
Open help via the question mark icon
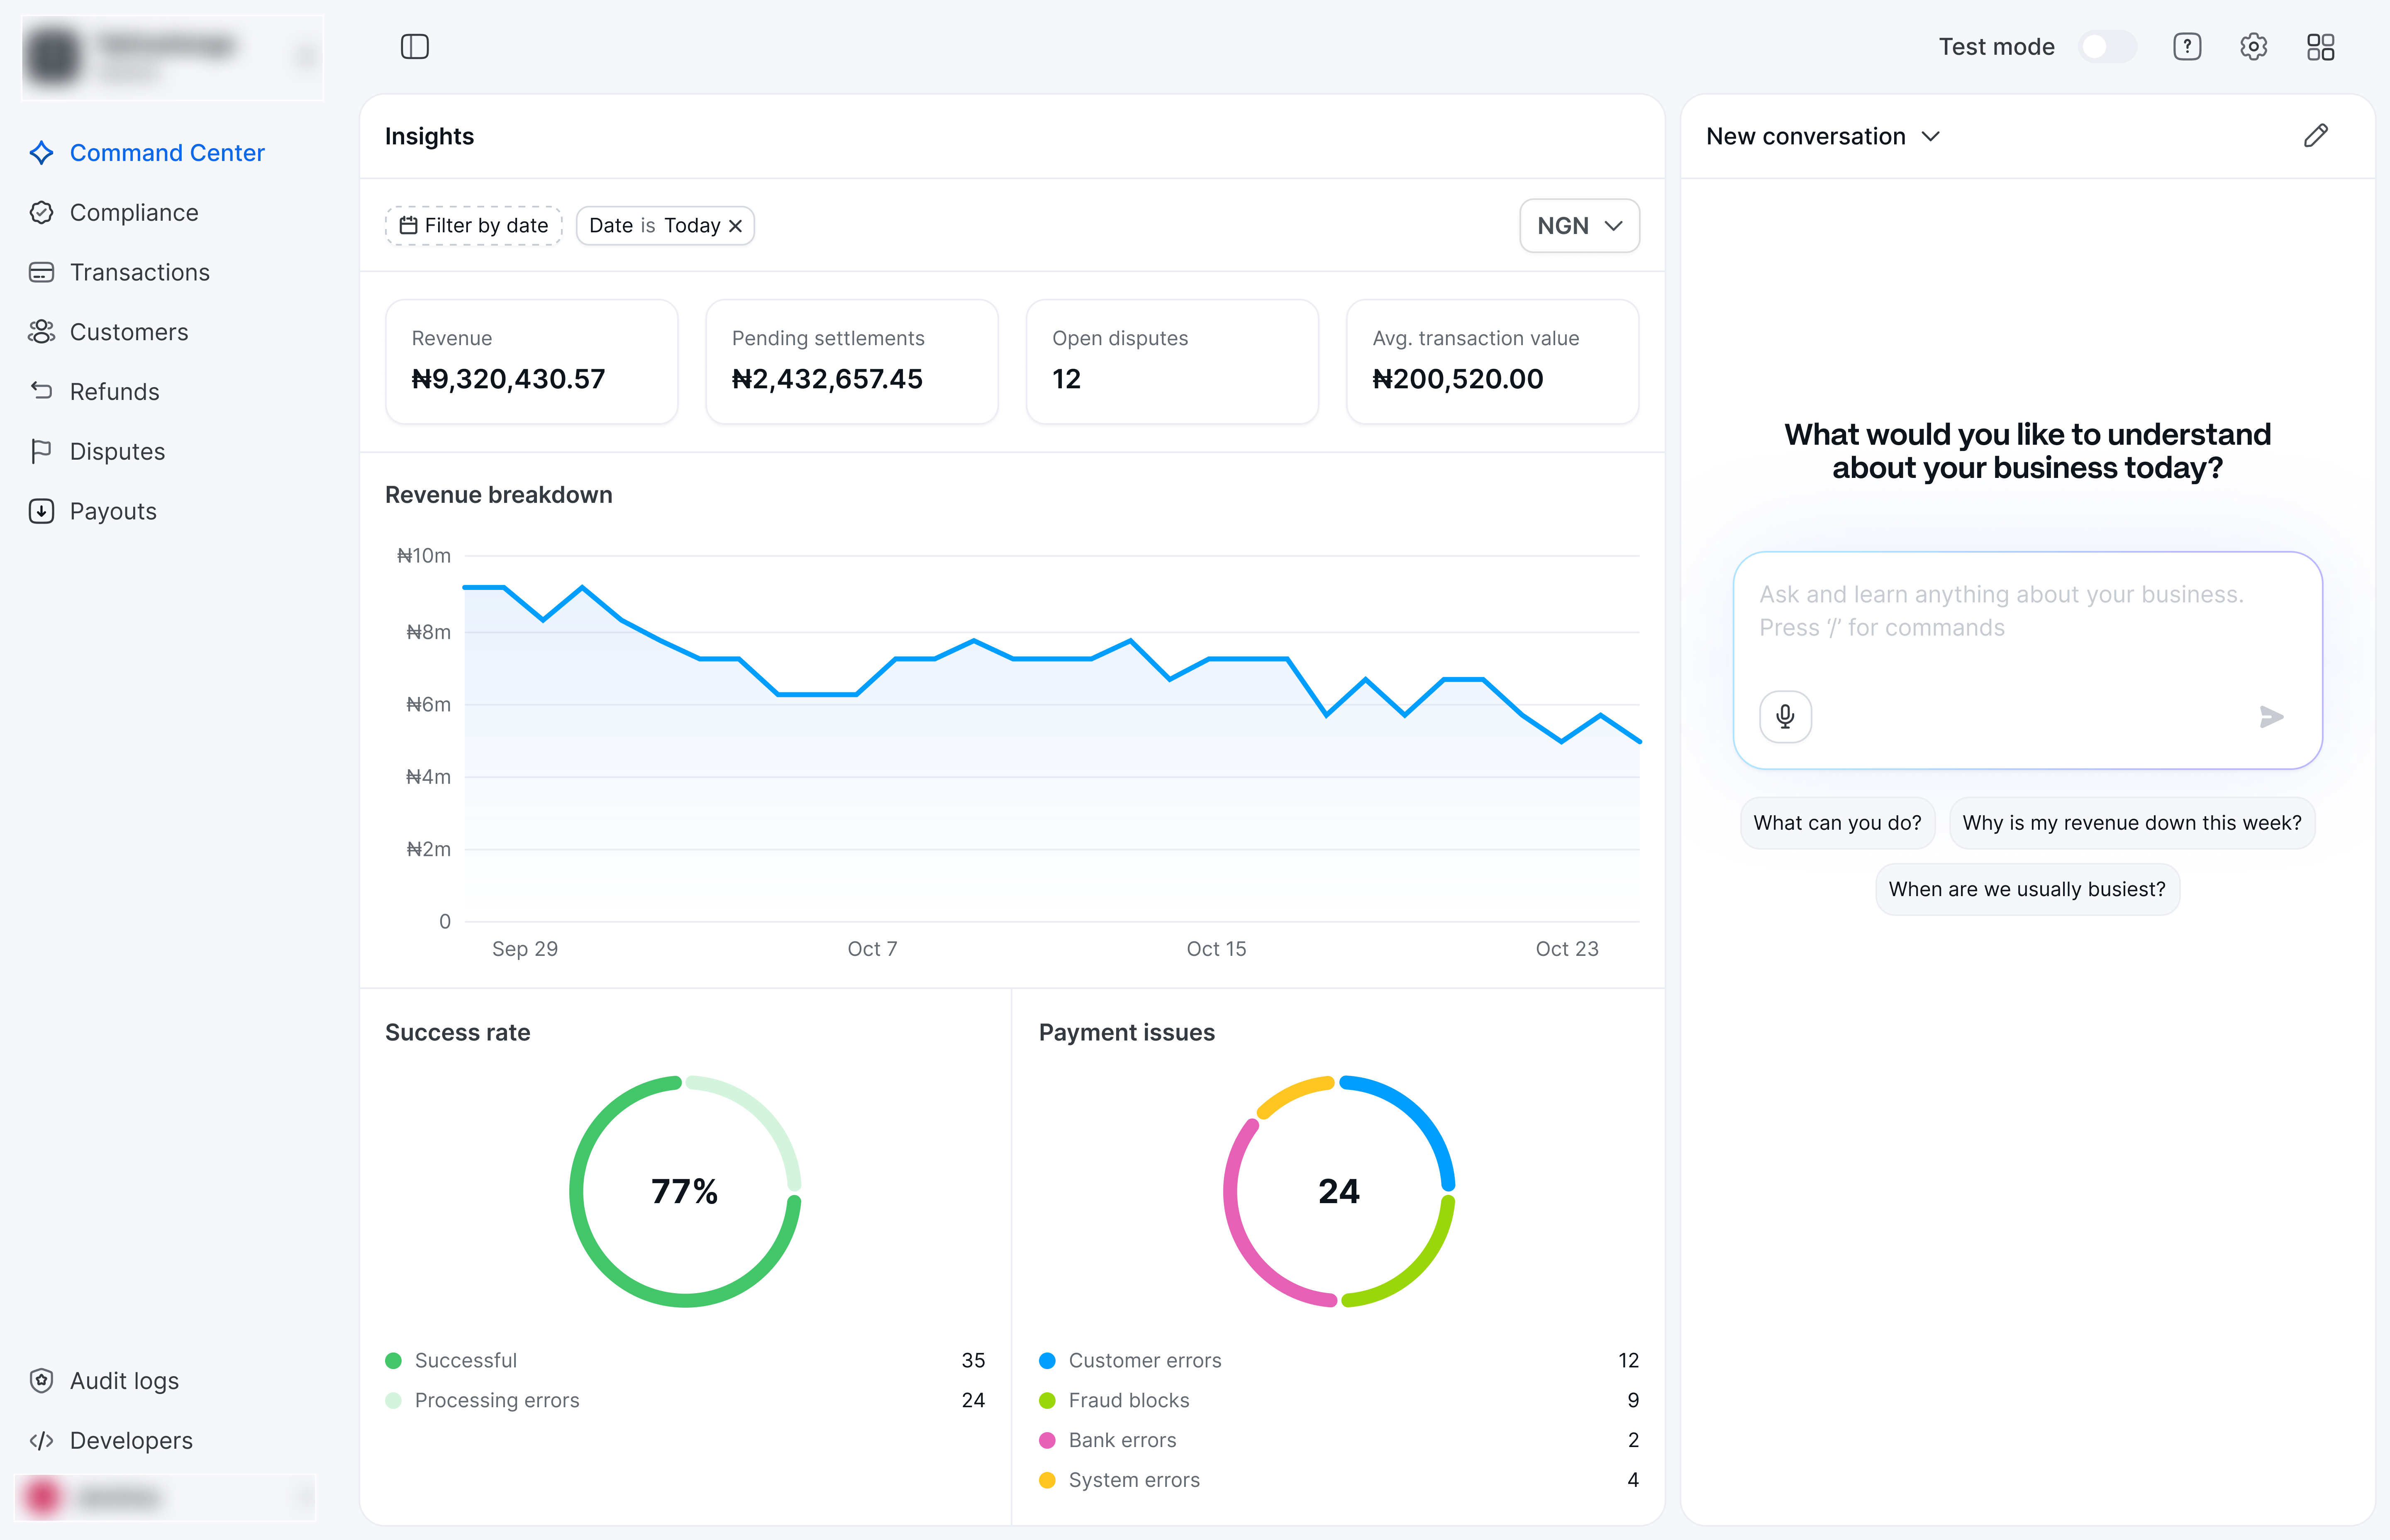(2187, 47)
